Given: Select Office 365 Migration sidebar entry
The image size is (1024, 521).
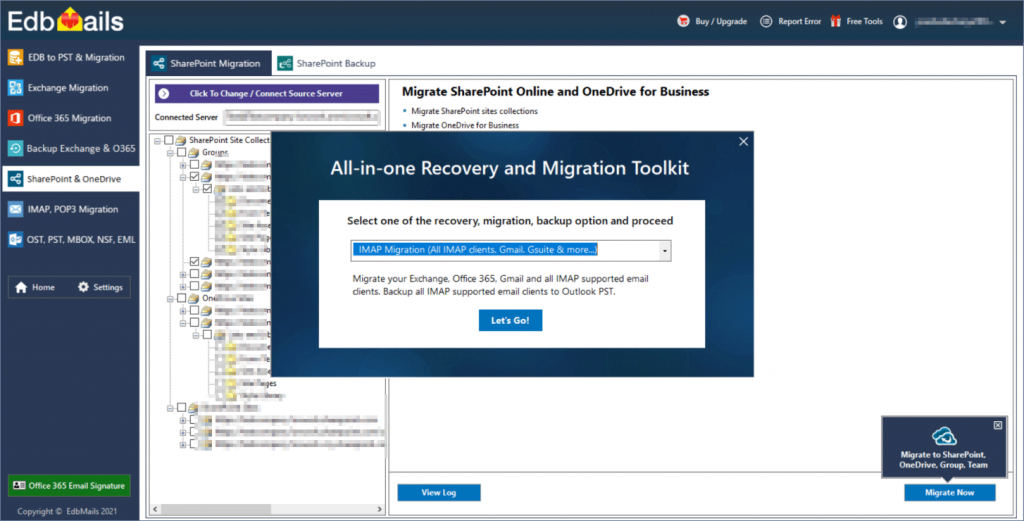Looking at the screenshot, I should (x=69, y=118).
